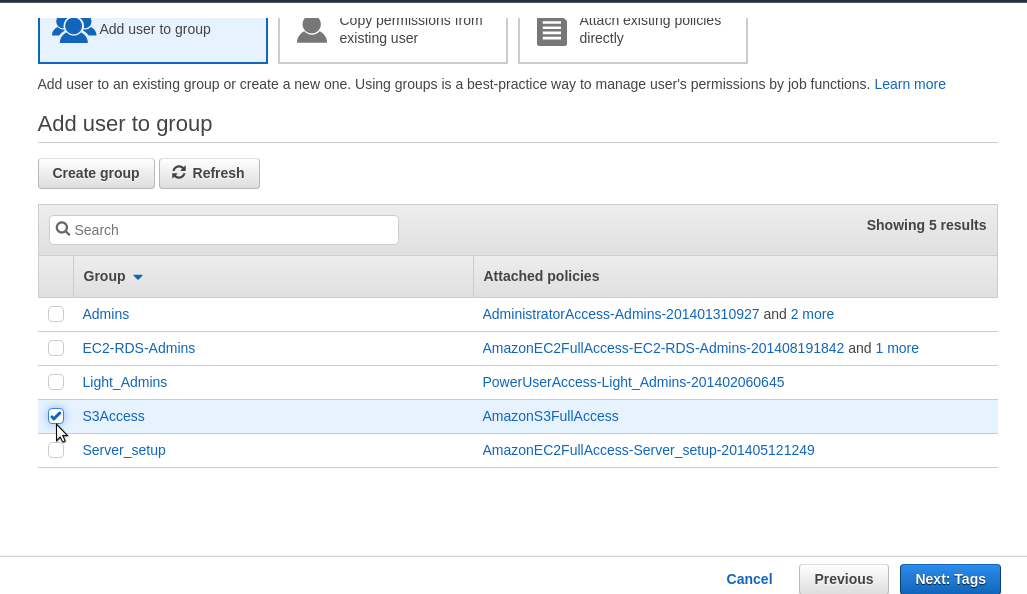The width and height of the screenshot is (1027, 594).
Task: Open AdministratorAccess-Admins-201401310927 policy link
Action: (x=621, y=314)
